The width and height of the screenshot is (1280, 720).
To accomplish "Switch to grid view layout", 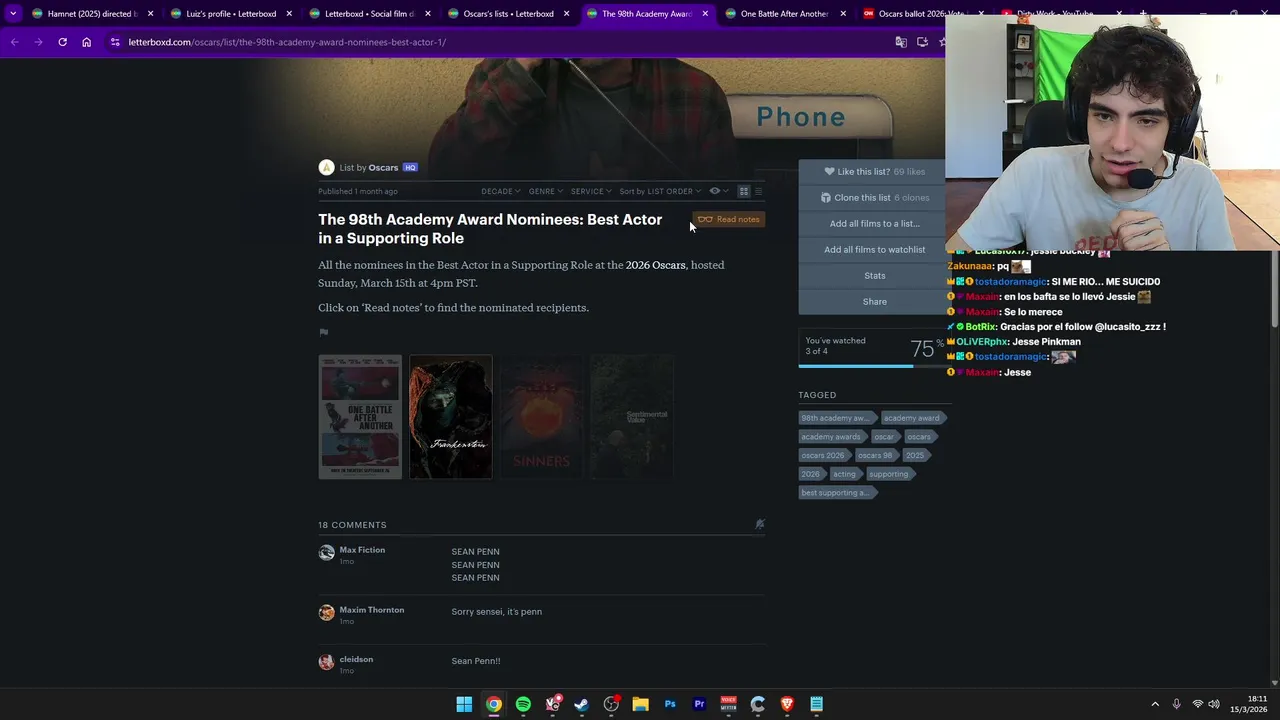I will (744, 191).
